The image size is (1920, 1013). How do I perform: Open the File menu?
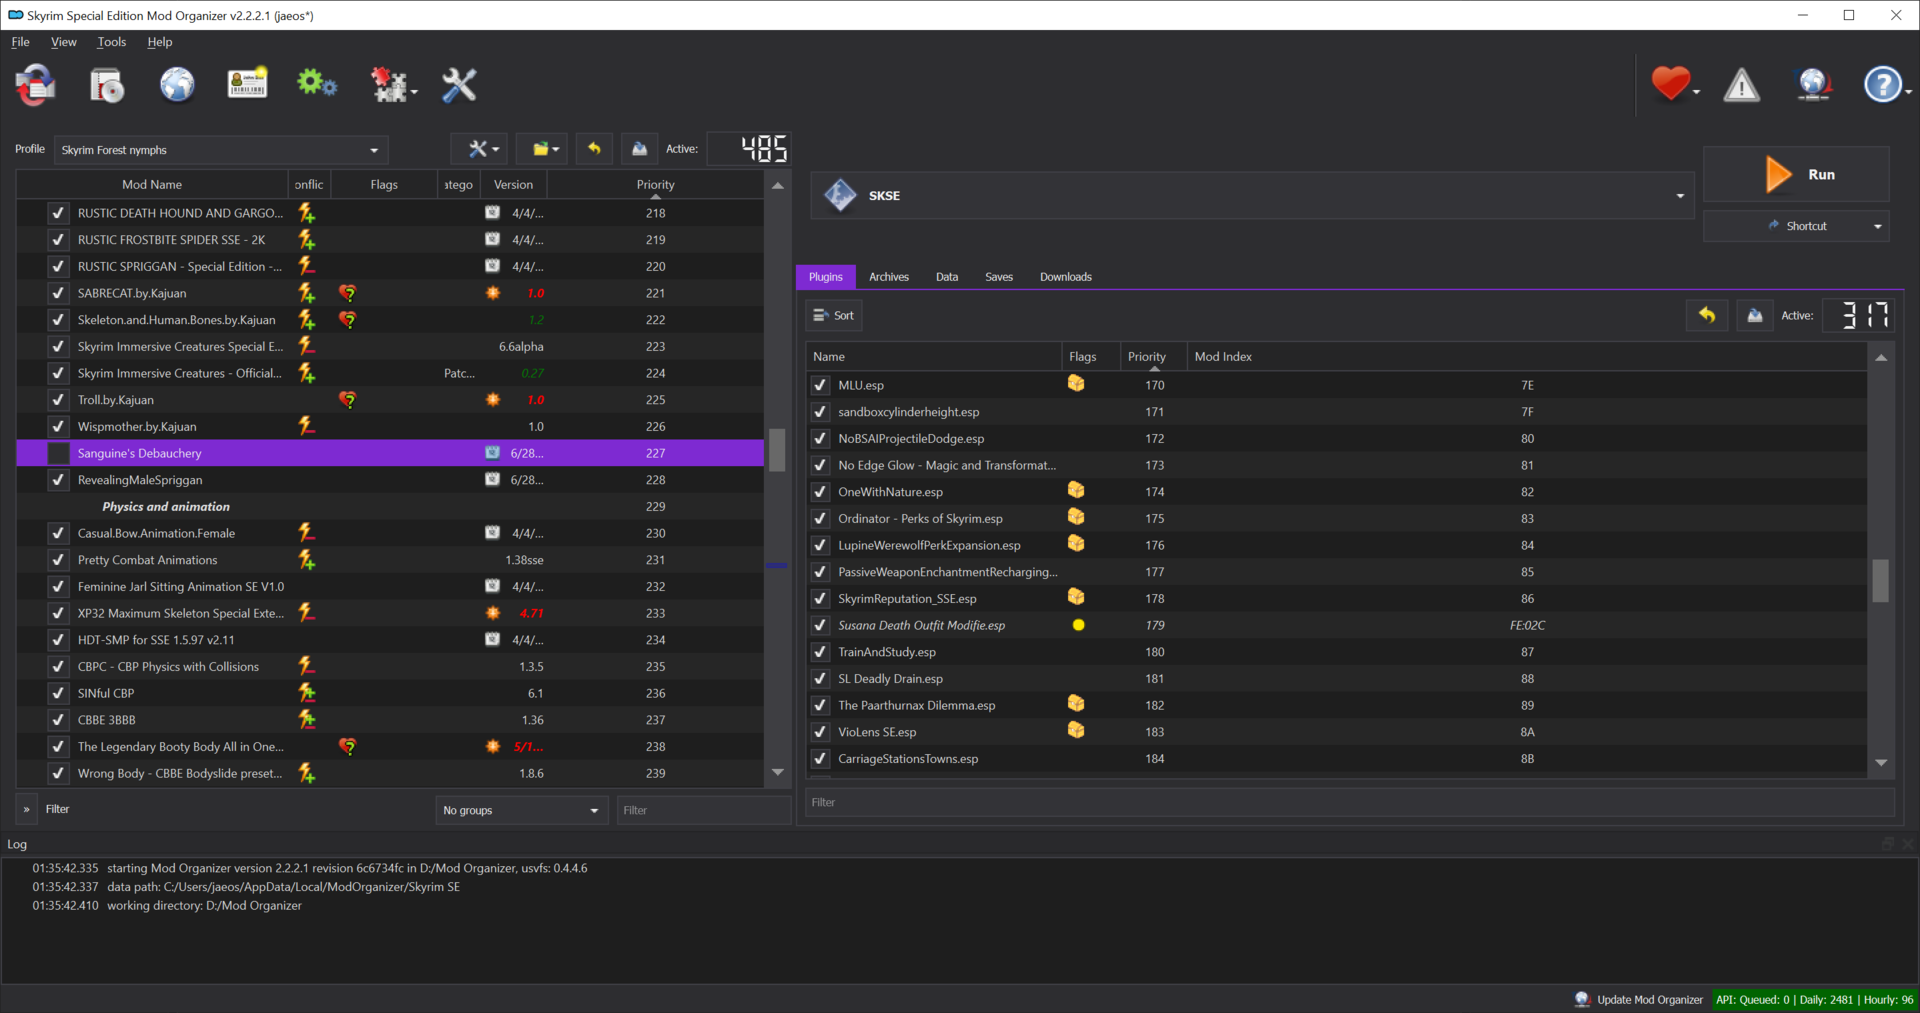(x=20, y=42)
